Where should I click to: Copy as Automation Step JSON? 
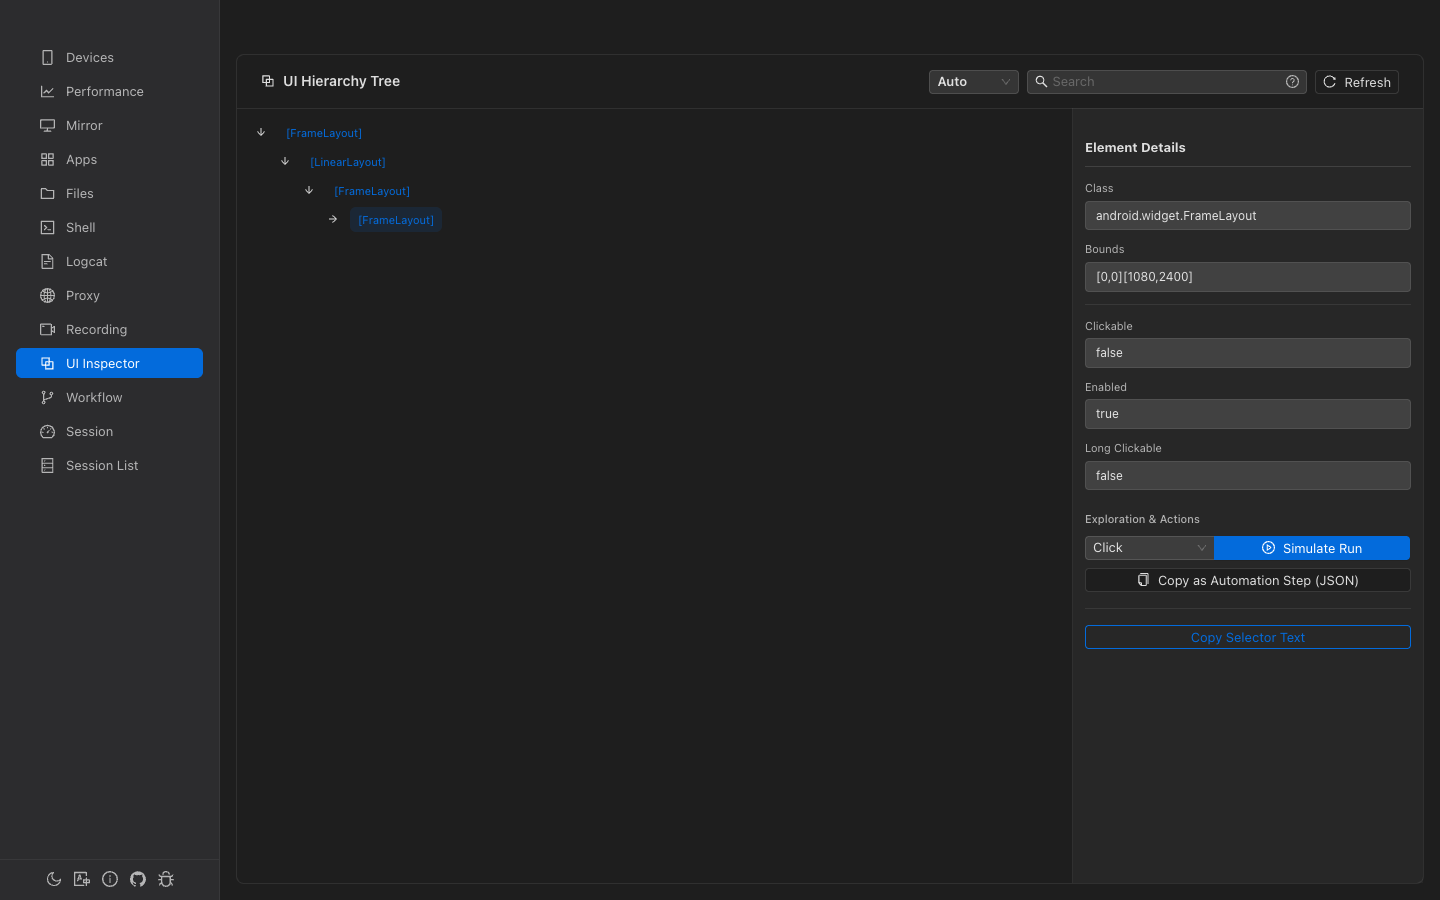[1247, 580]
